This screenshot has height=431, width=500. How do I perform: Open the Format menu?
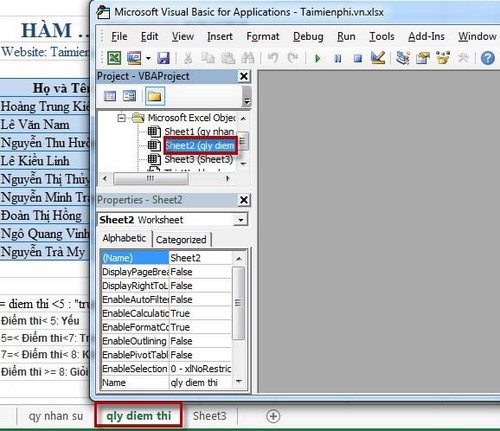(x=263, y=37)
